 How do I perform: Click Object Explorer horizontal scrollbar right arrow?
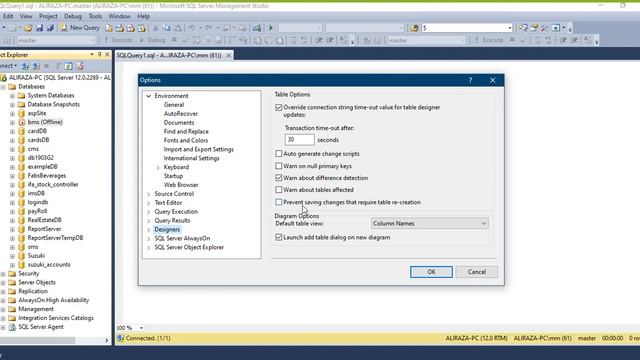107,340
